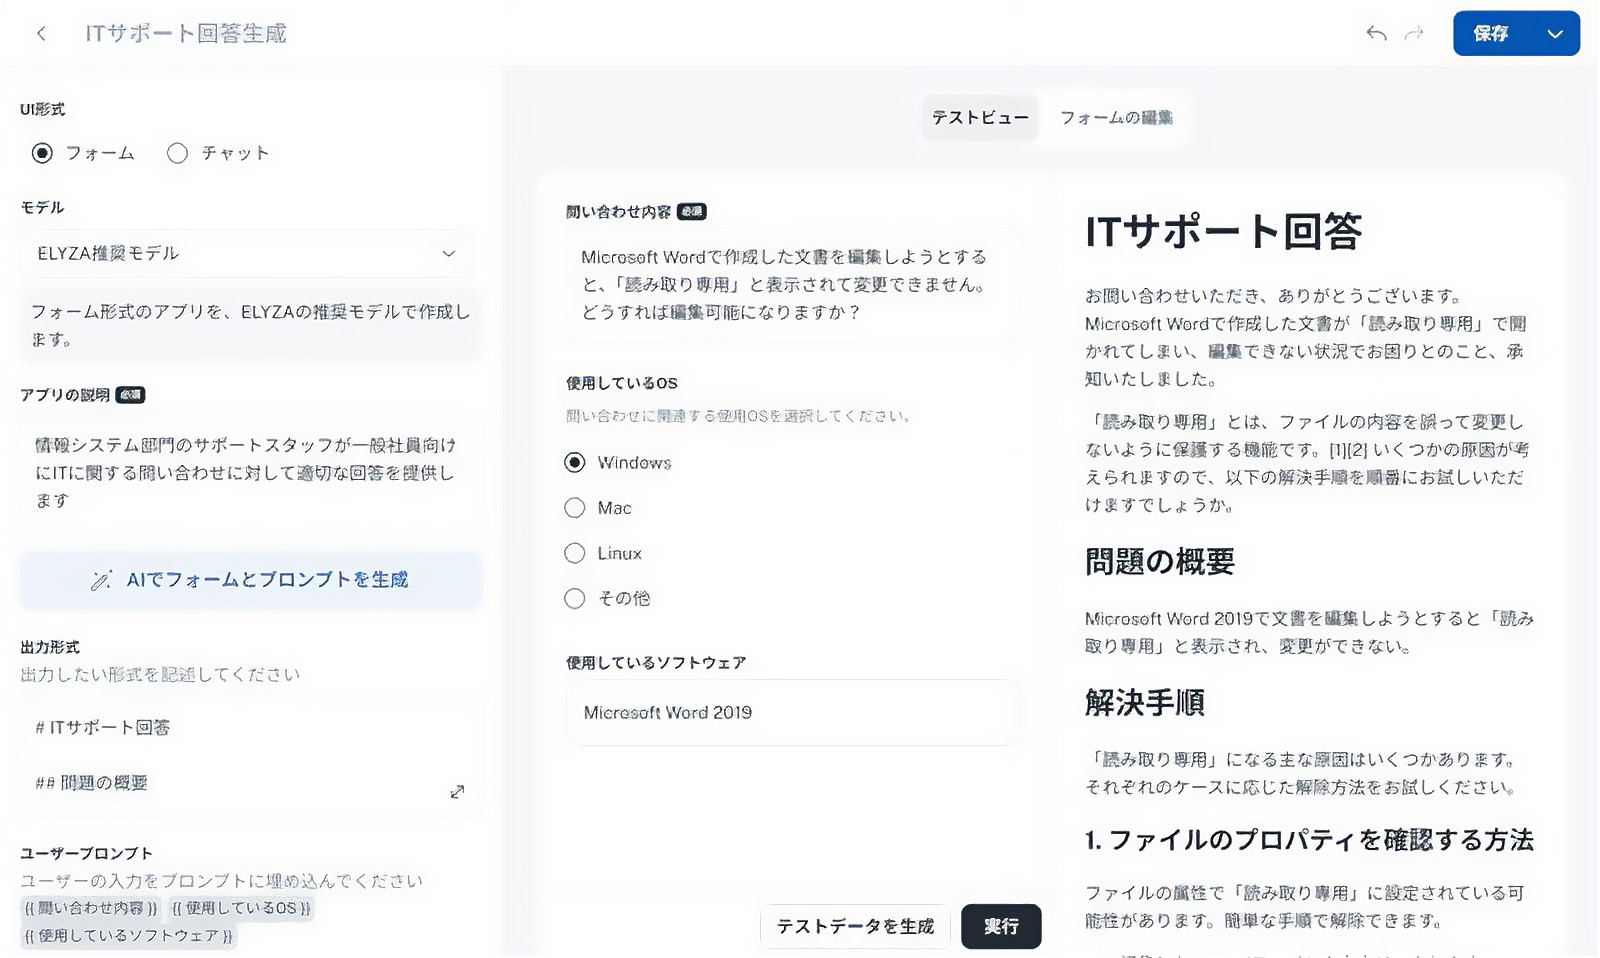Click the magic wand icon on the AI generate button
1600x958 pixels.
point(101,580)
